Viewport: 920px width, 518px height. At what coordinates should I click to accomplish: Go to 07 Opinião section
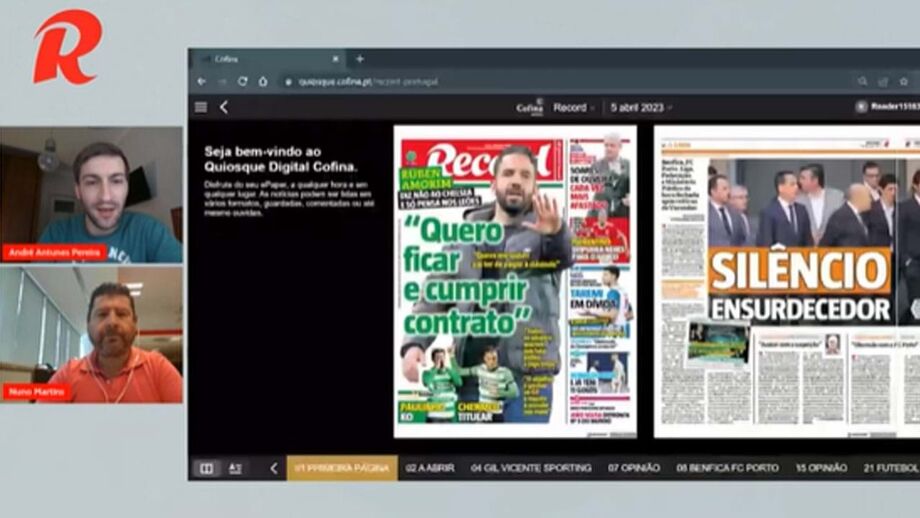click(634, 468)
